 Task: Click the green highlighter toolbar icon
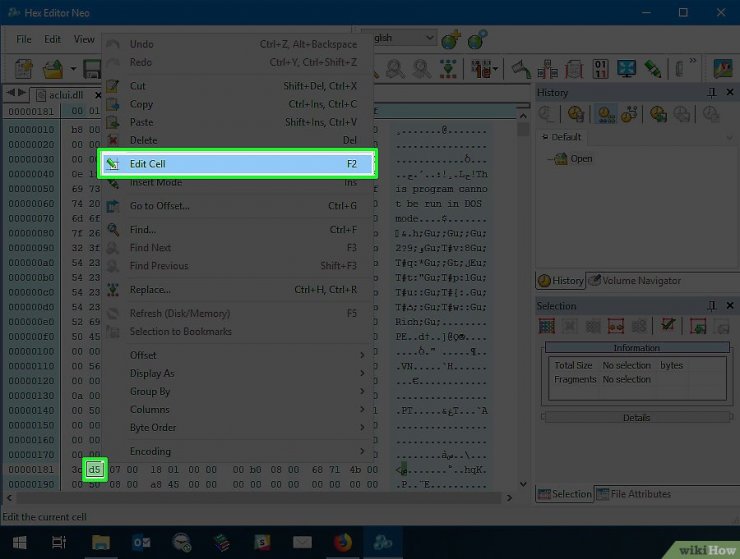(x=652, y=69)
